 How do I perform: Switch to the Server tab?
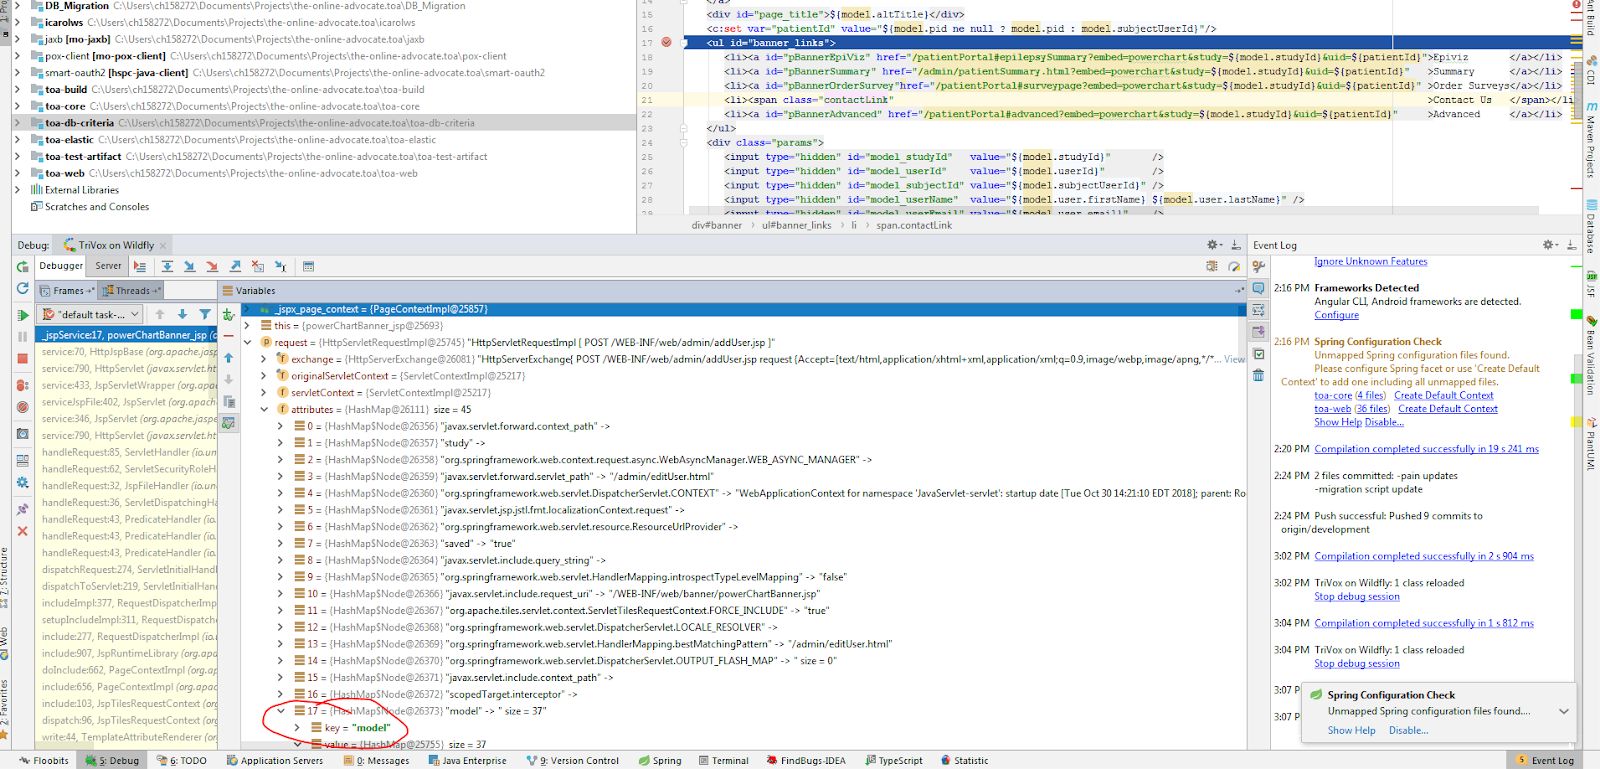(108, 266)
